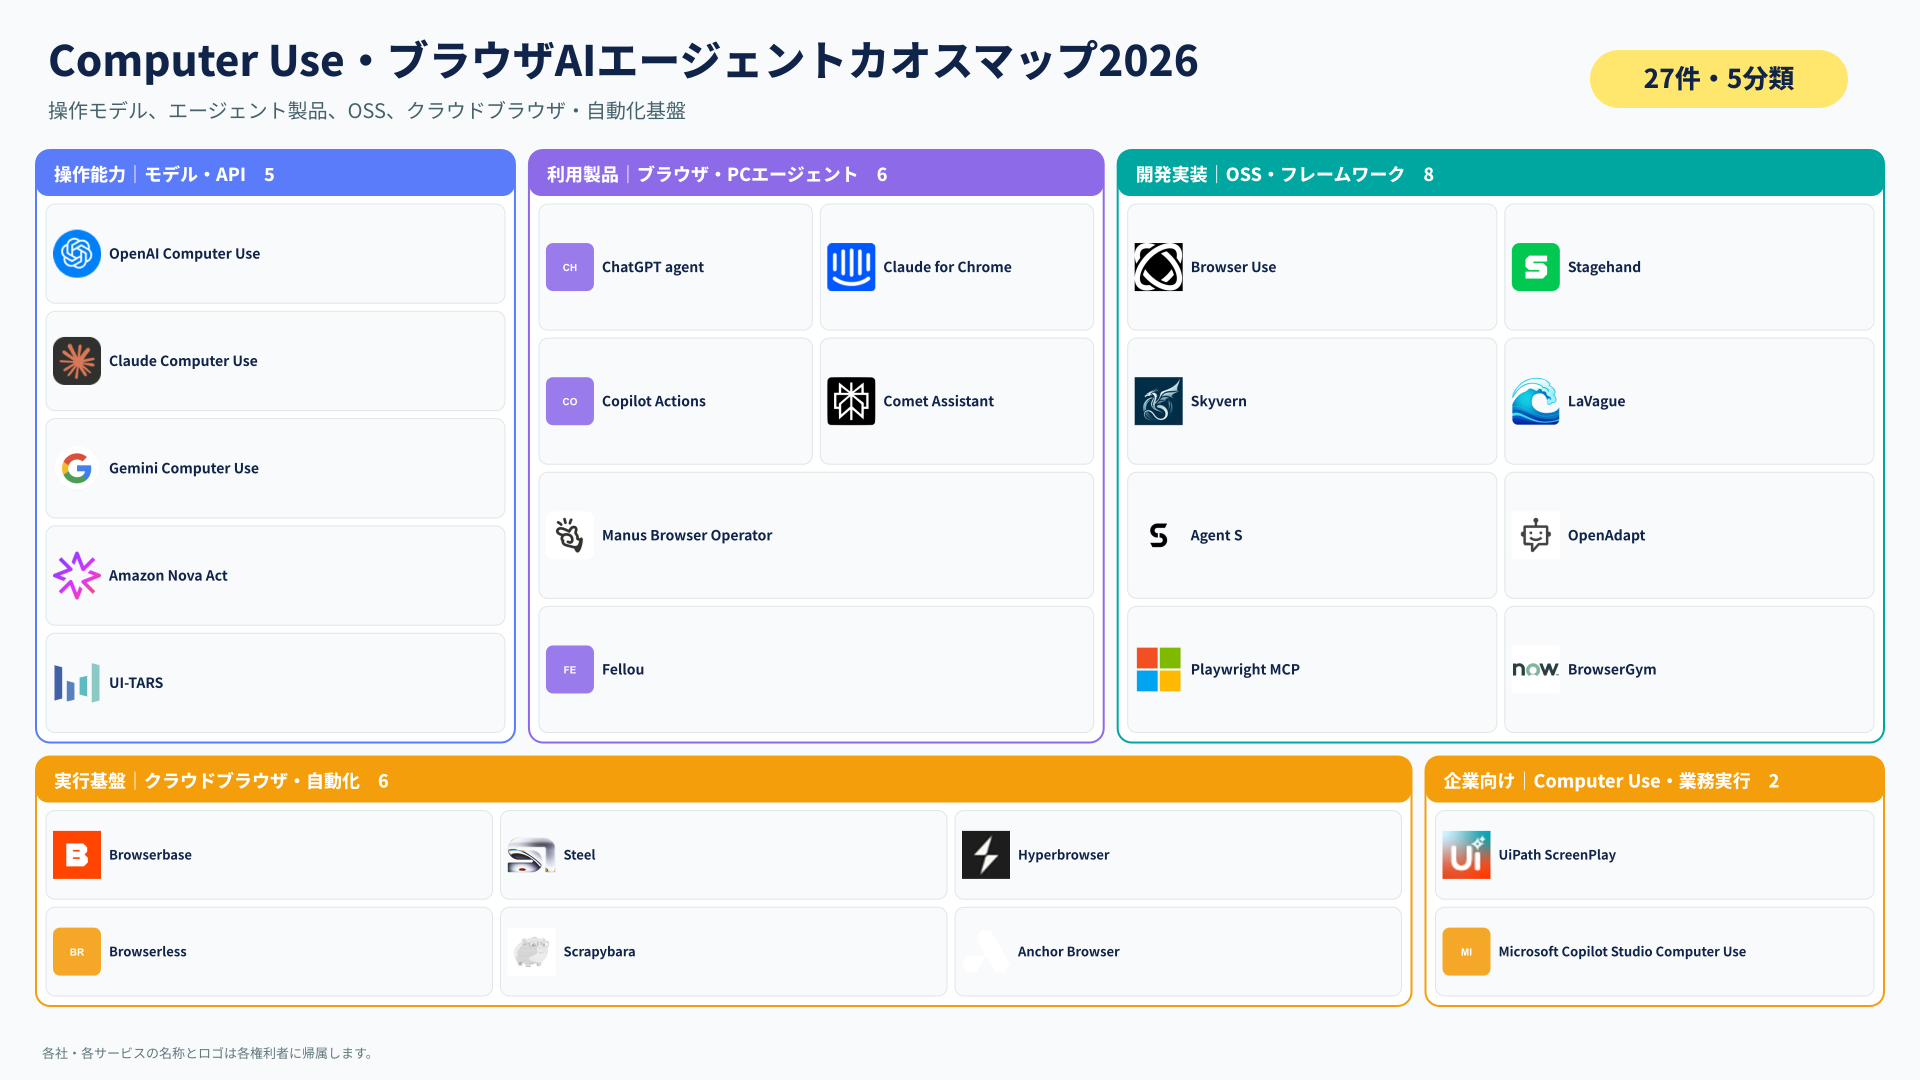Click the Amazon Nova Act star icon
This screenshot has width=1920, height=1080.
coord(77,576)
